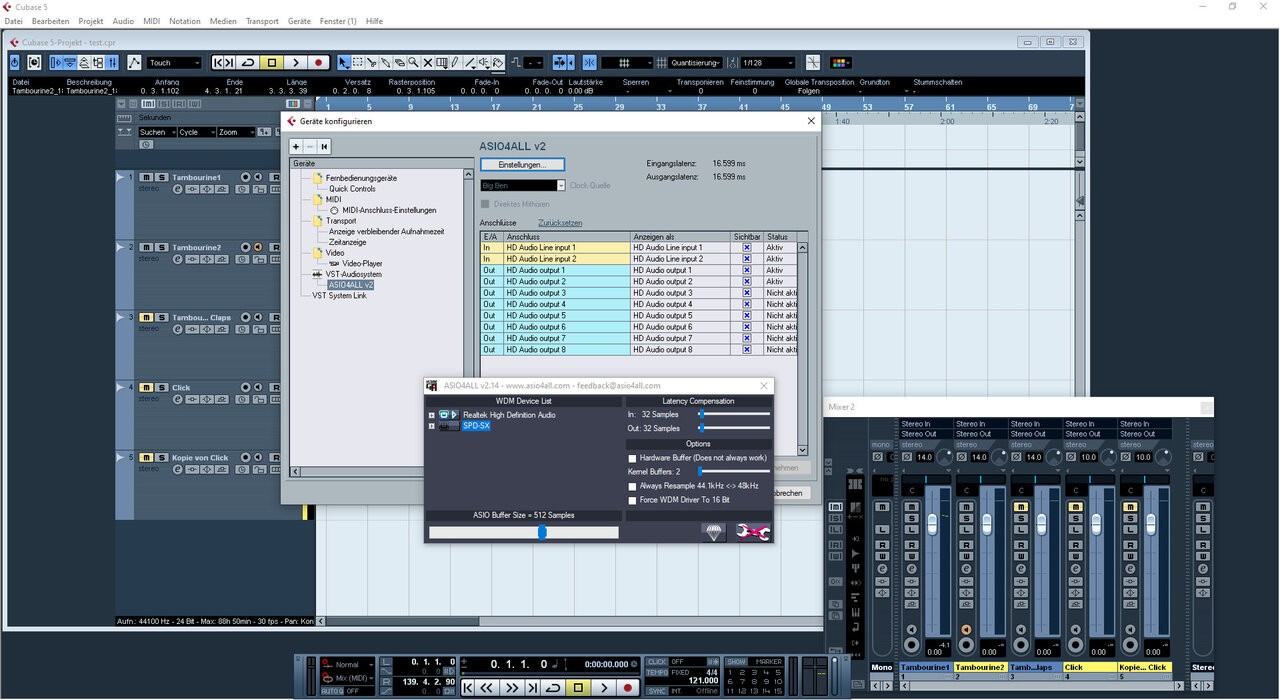Click the Stop button in top toolbar
Screen dimensions: 1280x700
pyautogui.click(x=271, y=62)
